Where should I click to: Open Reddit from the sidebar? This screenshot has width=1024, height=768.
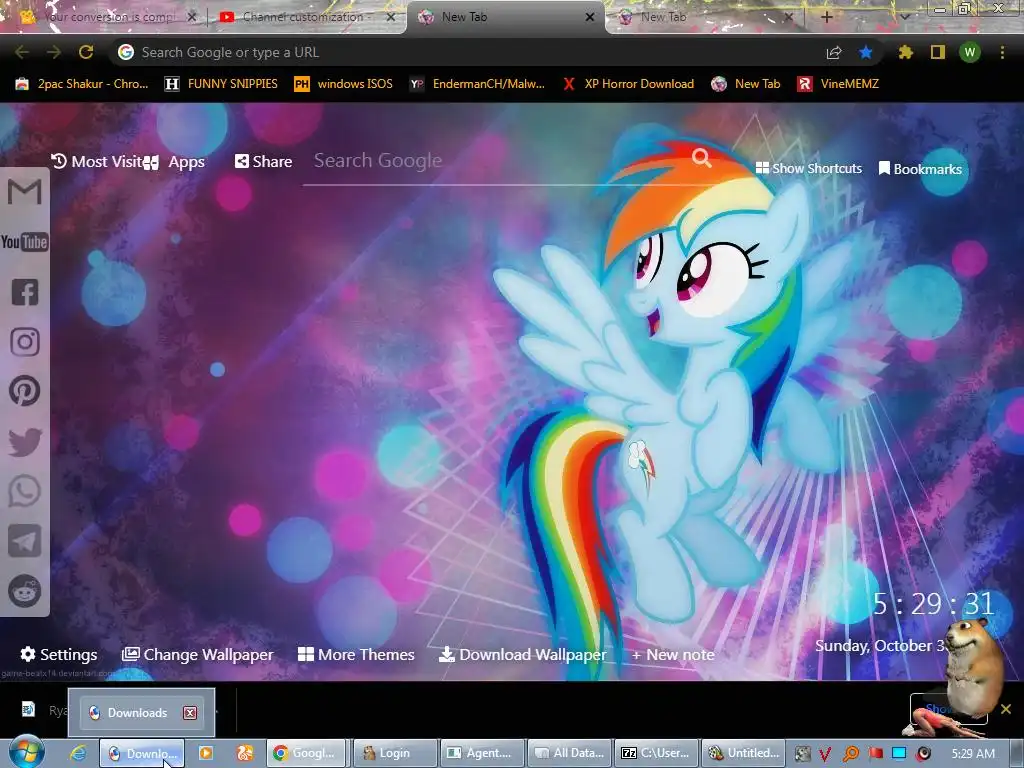(25, 591)
